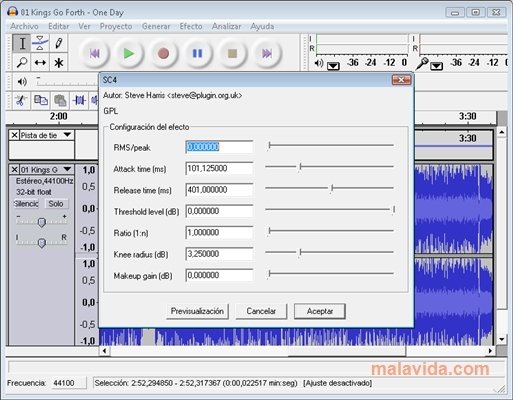Screen dimensions: 513x400
Task: Open the Generar menu
Action: (156, 26)
